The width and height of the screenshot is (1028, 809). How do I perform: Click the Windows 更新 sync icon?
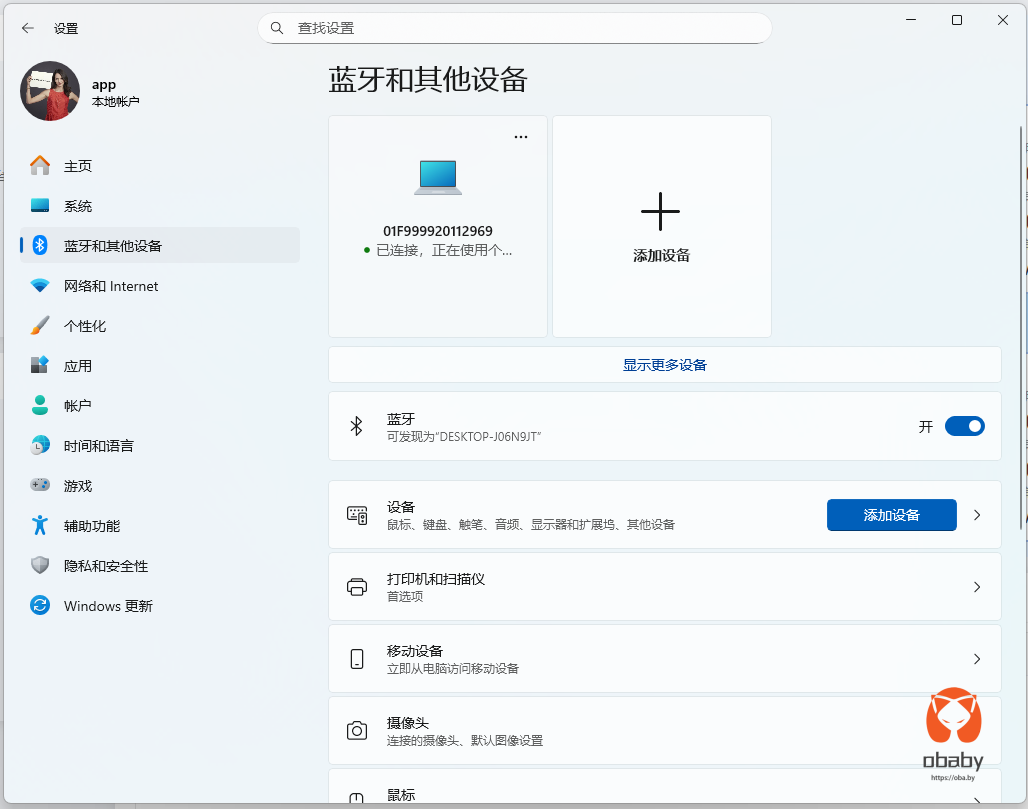[40, 606]
